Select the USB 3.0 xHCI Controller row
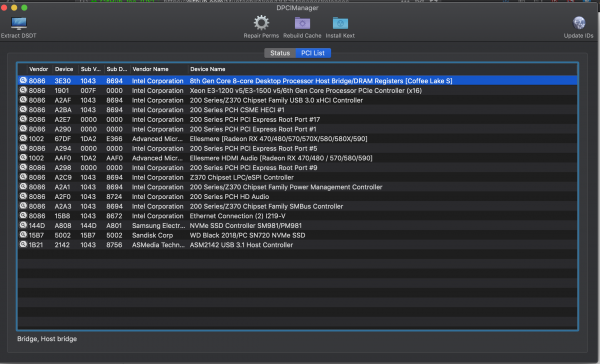The height and width of the screenshot is (364, 600). point(297,100)
